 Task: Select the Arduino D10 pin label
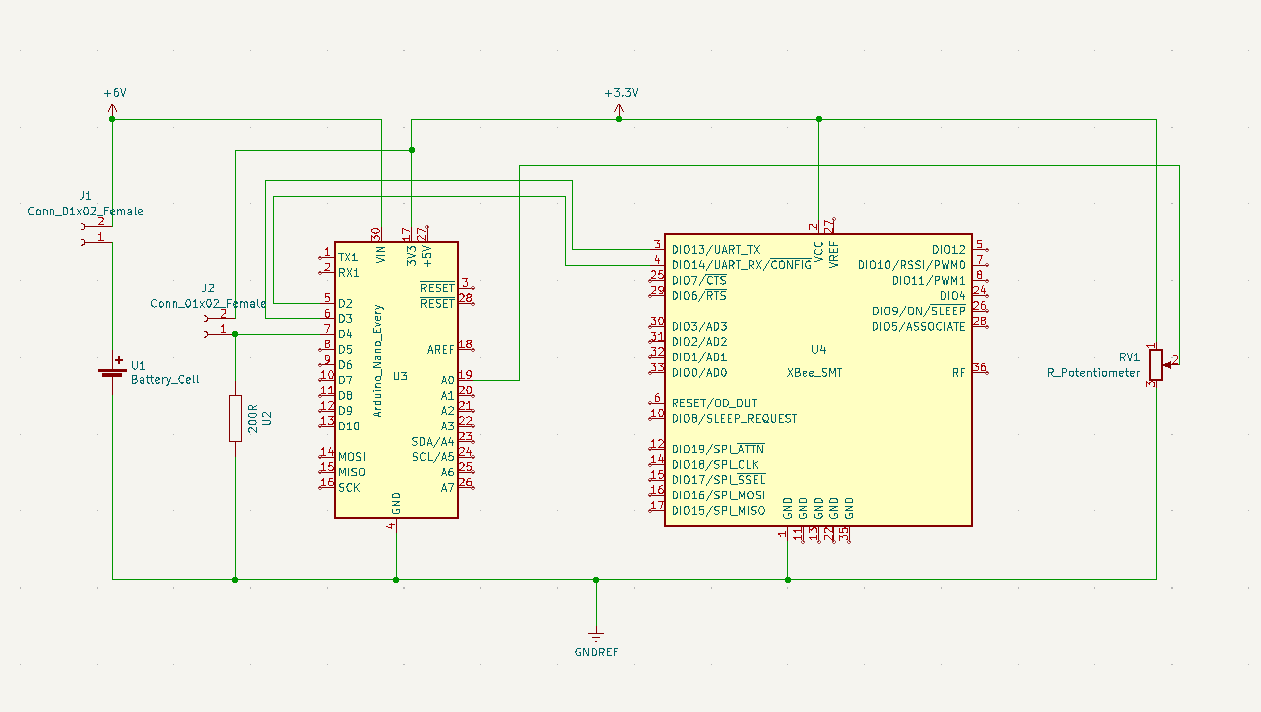point(348,426)
